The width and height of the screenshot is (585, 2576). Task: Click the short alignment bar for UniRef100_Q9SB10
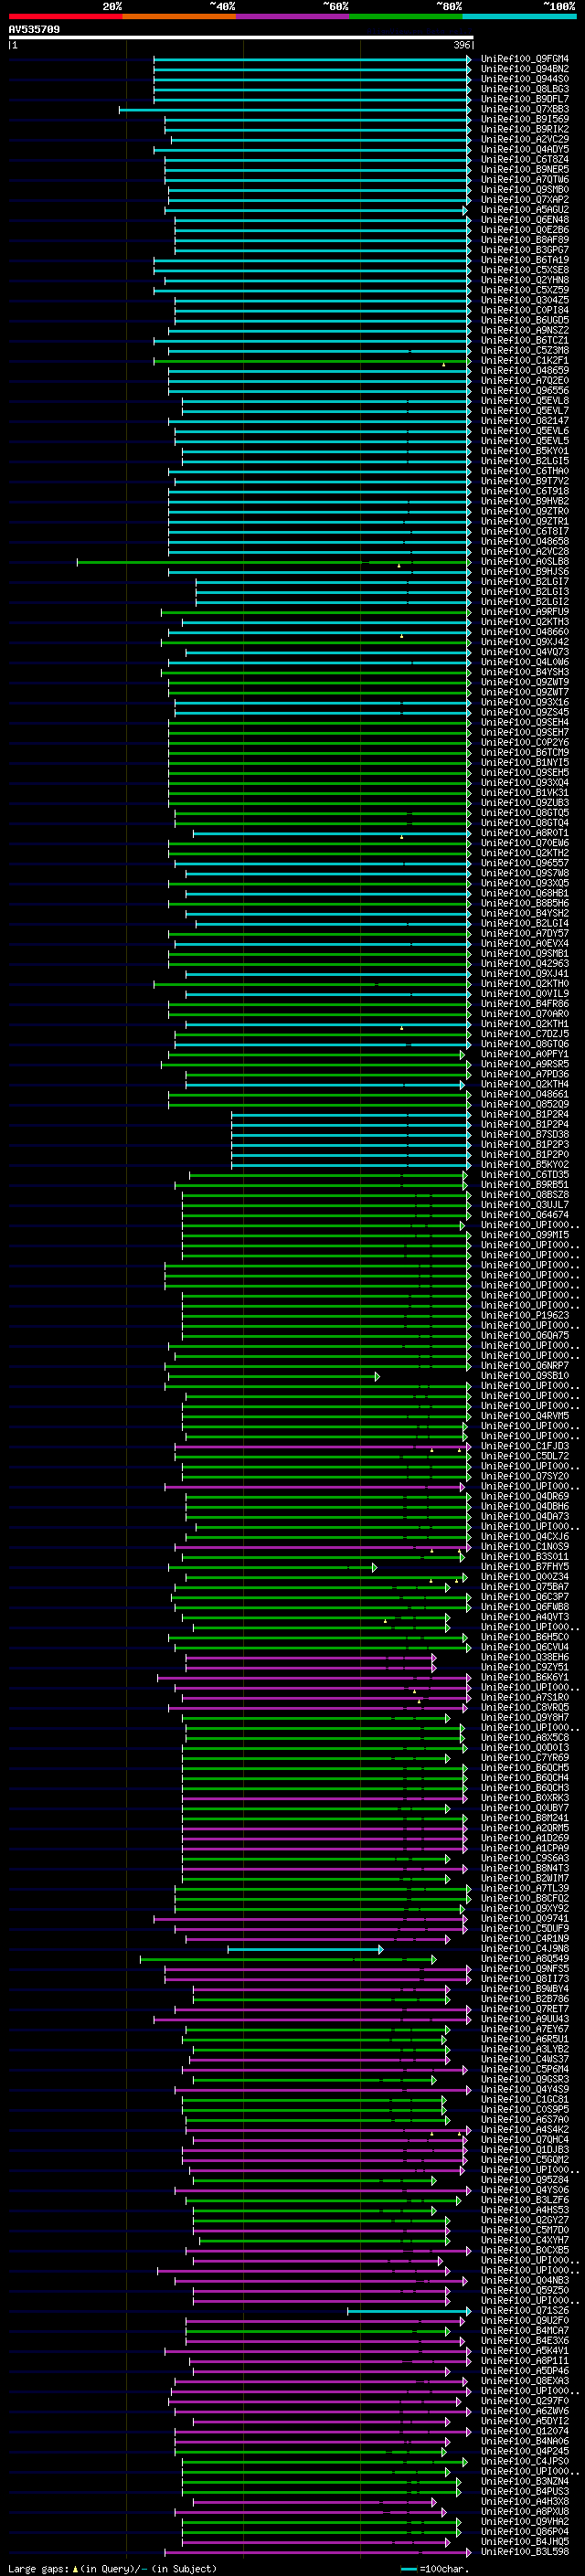coord(274,1376)
